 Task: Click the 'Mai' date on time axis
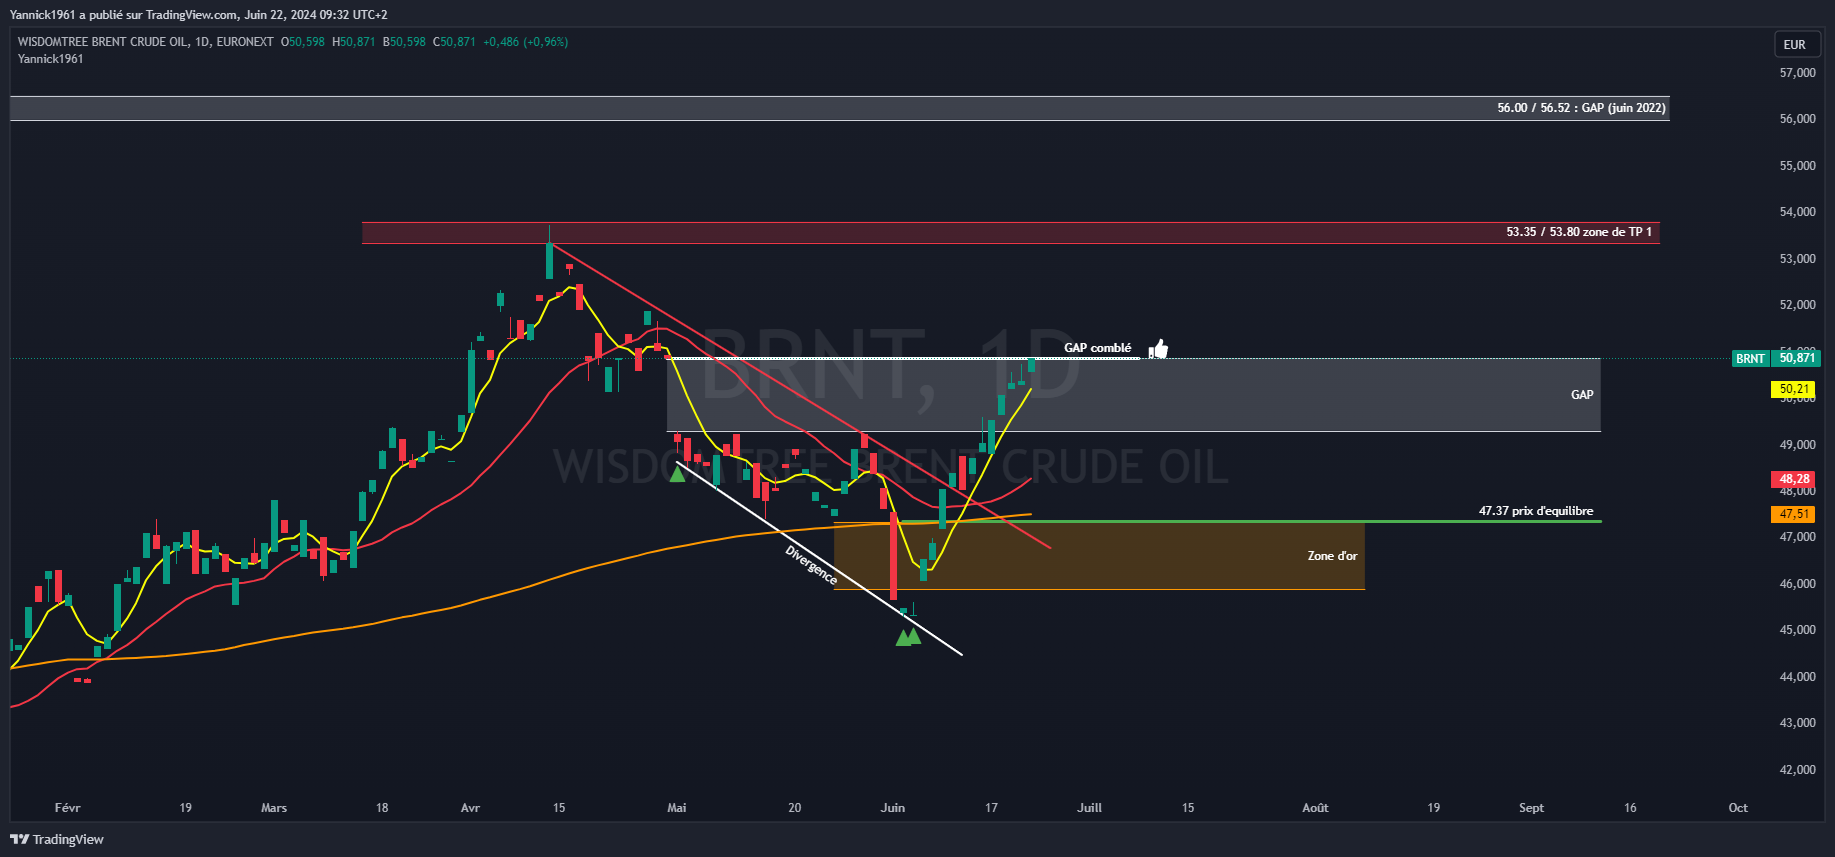point(677,808)
